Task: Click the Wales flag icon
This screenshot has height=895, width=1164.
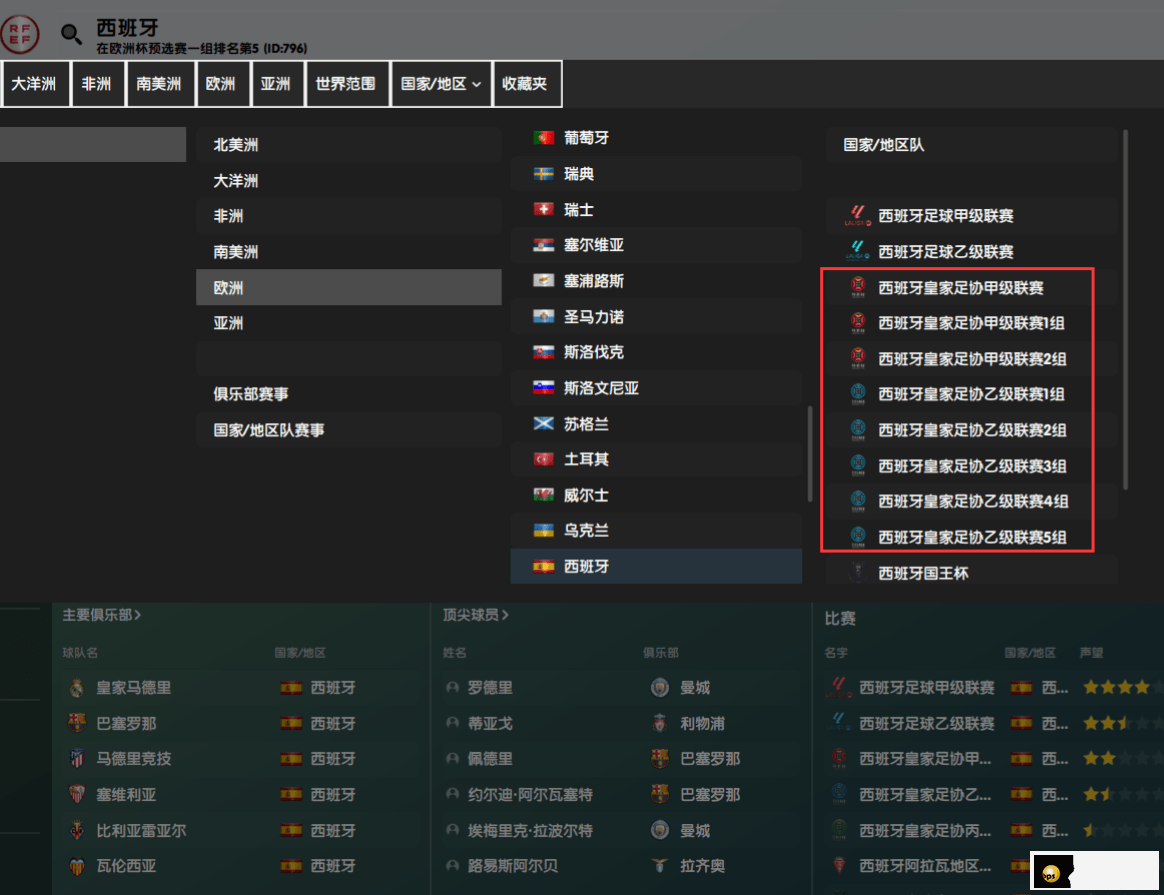Action: (543, 495)
